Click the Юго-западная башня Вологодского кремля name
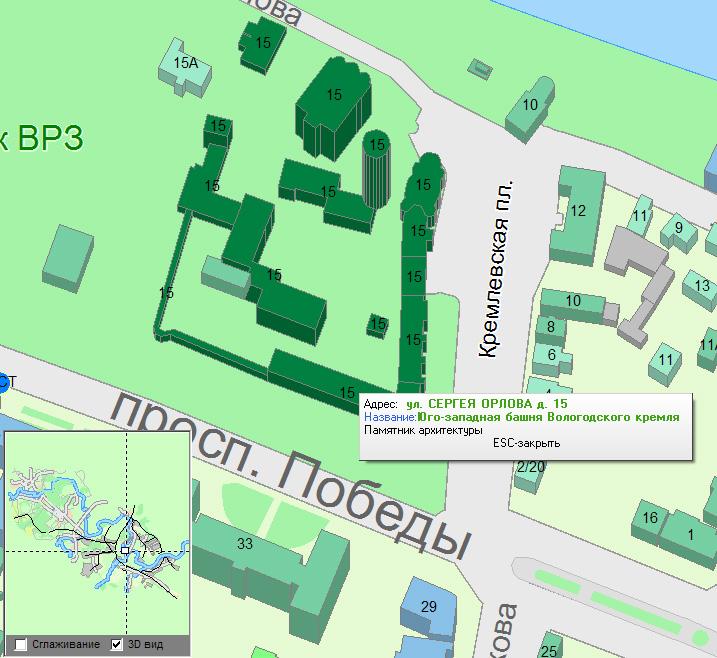 pos(548,417)
